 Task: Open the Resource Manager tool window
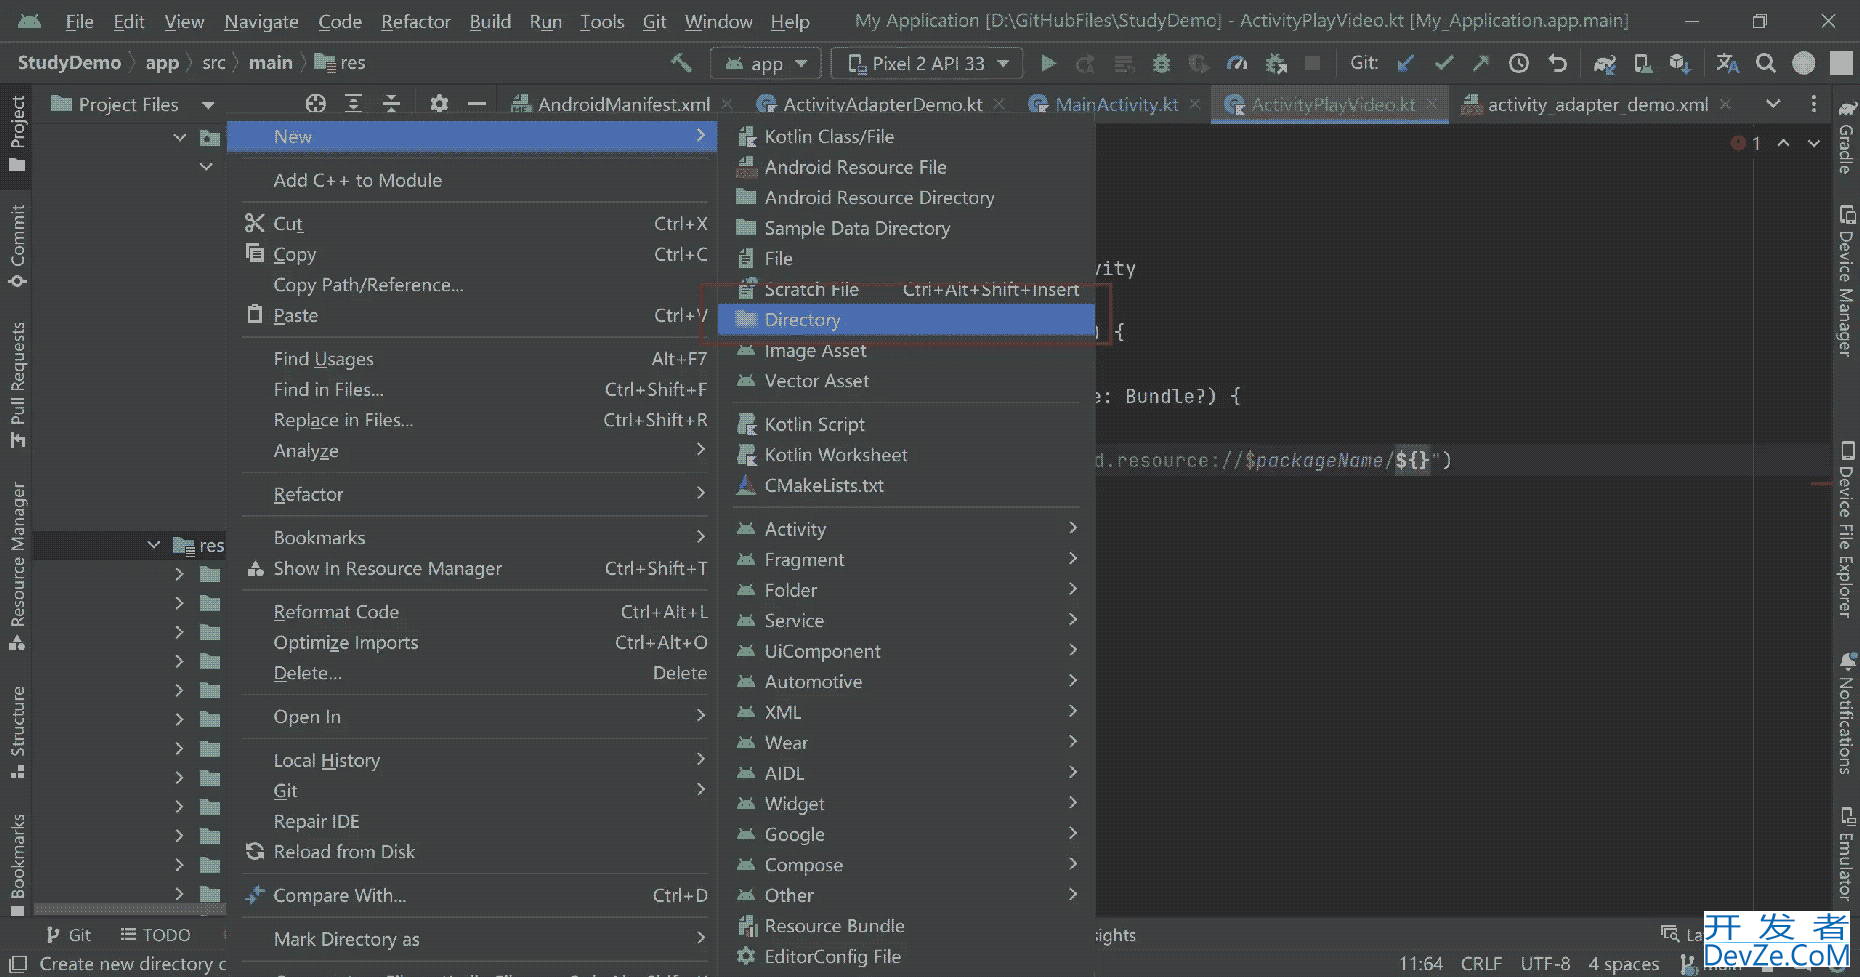pos(16,567)
